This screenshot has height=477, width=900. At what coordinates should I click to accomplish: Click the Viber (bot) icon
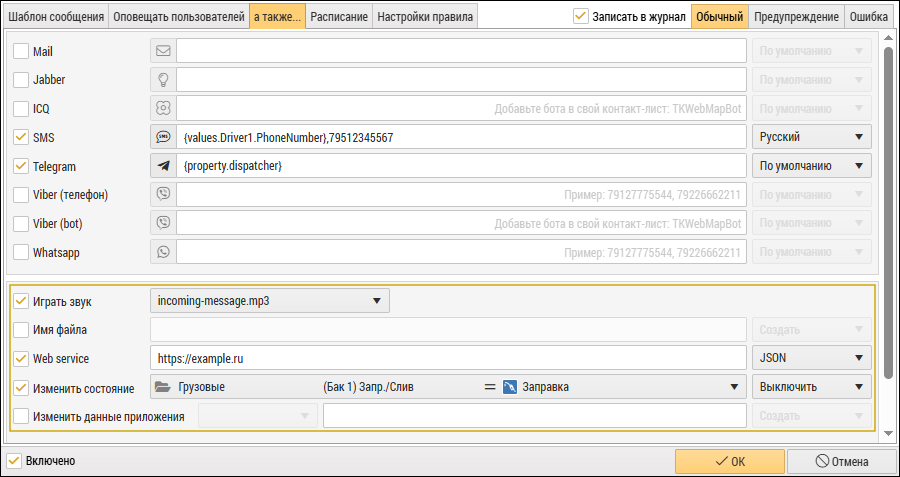click(x=163, y=224)
